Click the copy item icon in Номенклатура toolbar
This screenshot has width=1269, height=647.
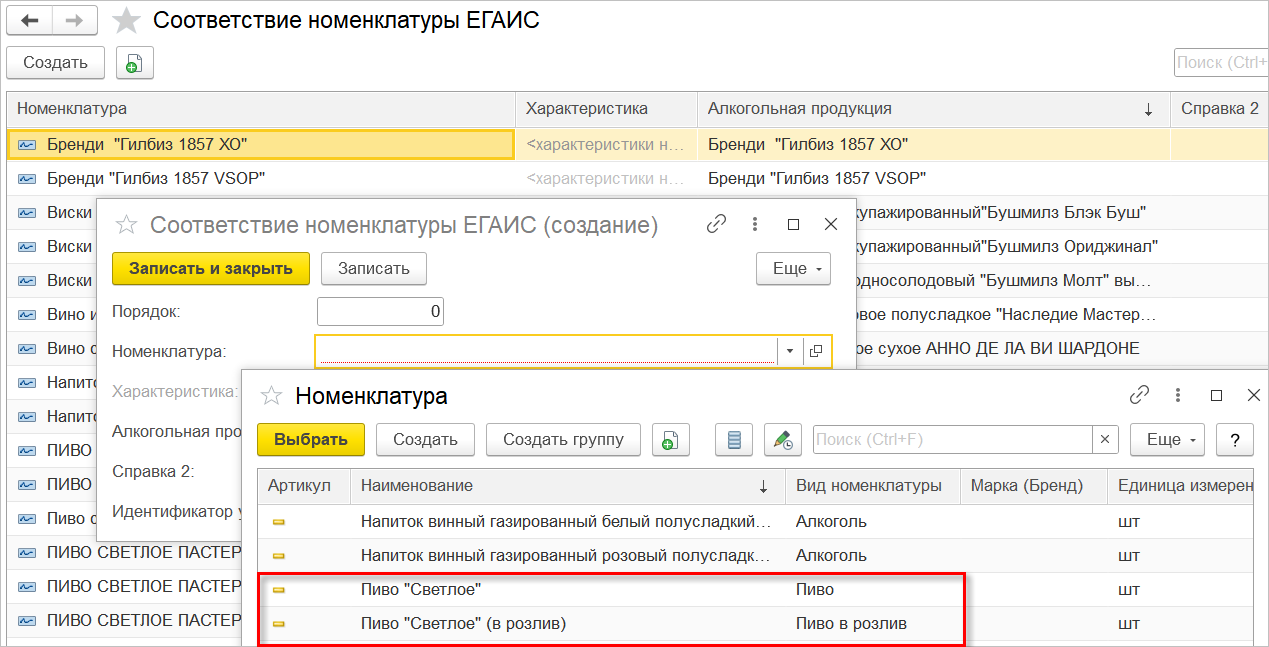click(x=671, y=439)
